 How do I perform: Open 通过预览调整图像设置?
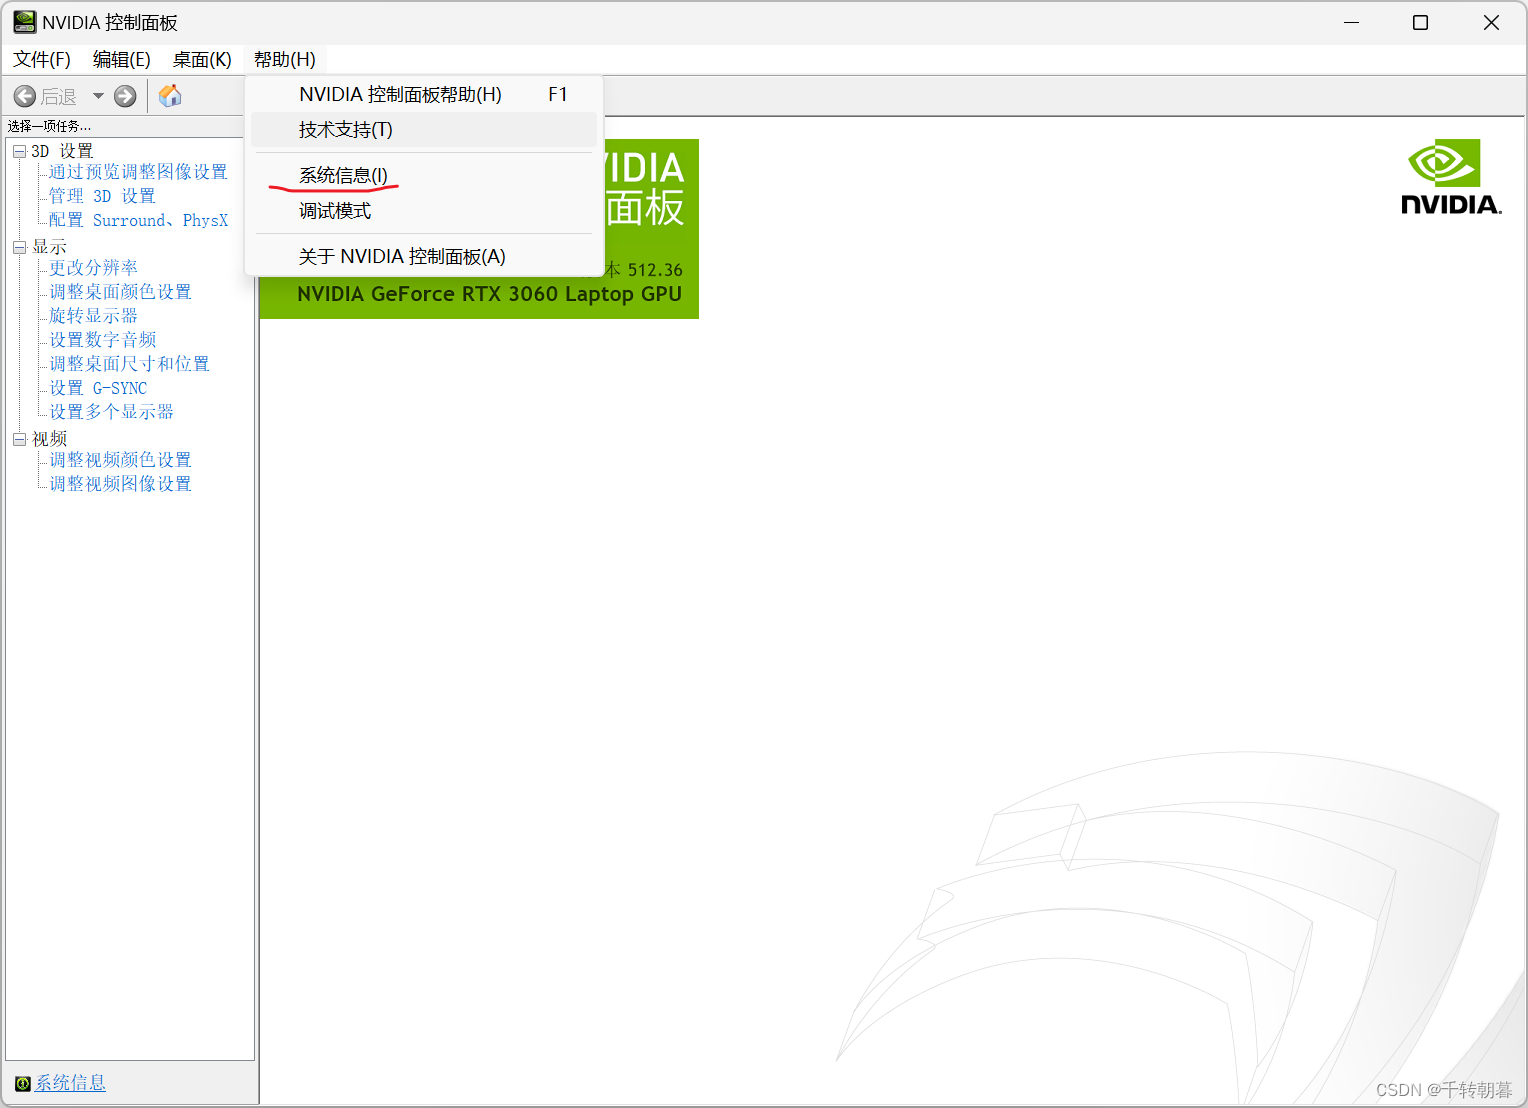pos(138,172)
